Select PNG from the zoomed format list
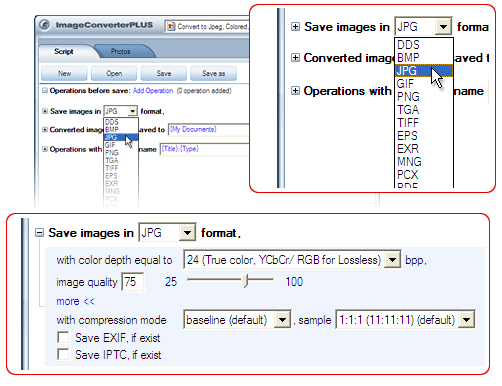502x386 pixels. coord(408,97)
